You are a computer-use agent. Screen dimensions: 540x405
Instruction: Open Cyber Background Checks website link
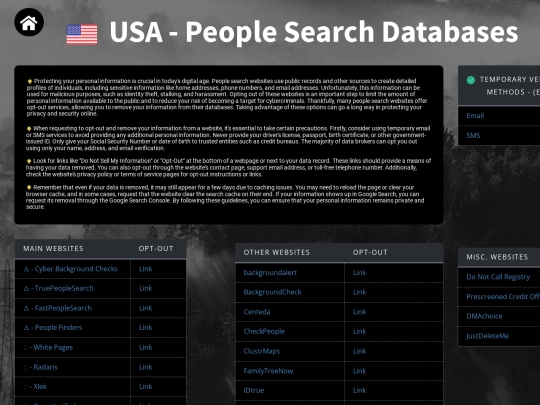76,269
